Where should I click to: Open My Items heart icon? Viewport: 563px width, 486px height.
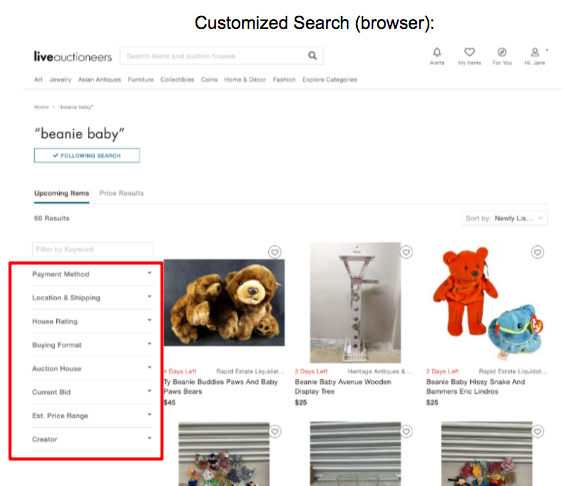point(469,52)
